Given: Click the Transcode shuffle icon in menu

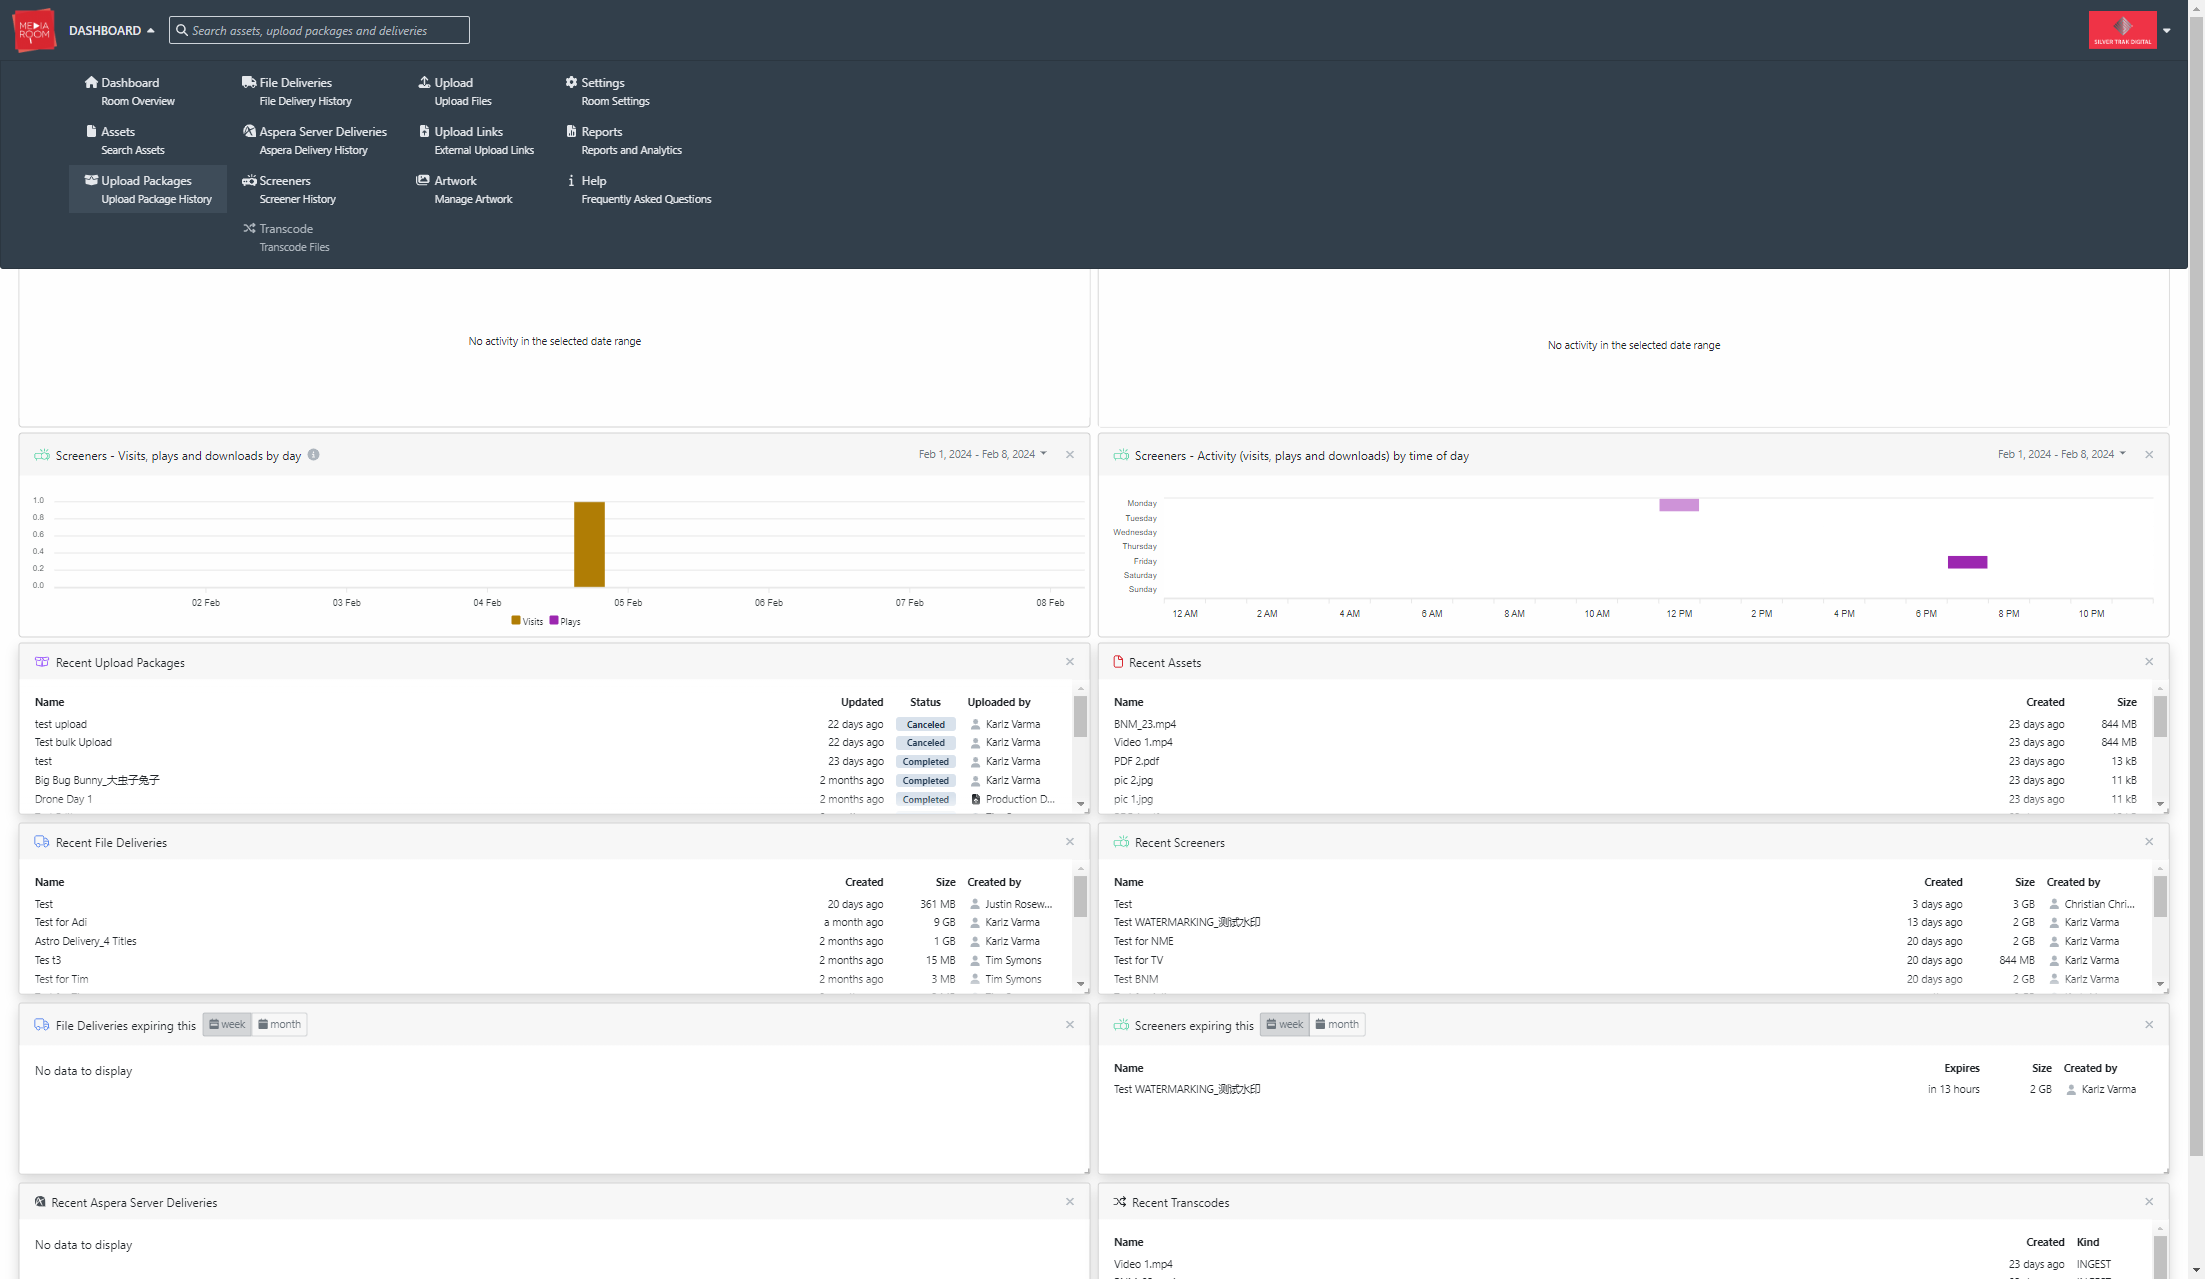Looking at the screenshot, I should 249,228.
